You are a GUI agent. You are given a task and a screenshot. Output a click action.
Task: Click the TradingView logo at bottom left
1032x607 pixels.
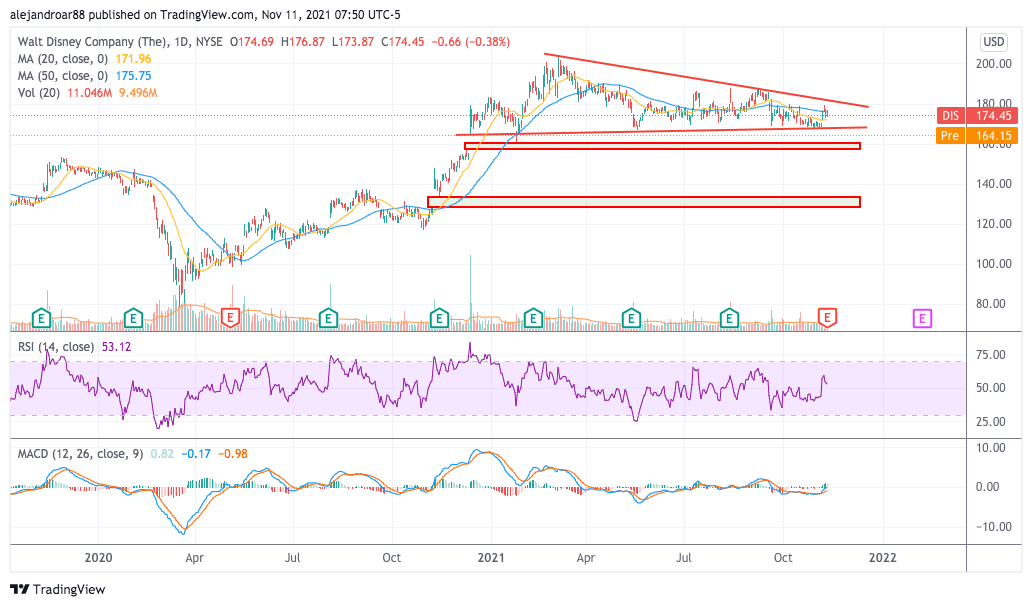tap(57, 589)
